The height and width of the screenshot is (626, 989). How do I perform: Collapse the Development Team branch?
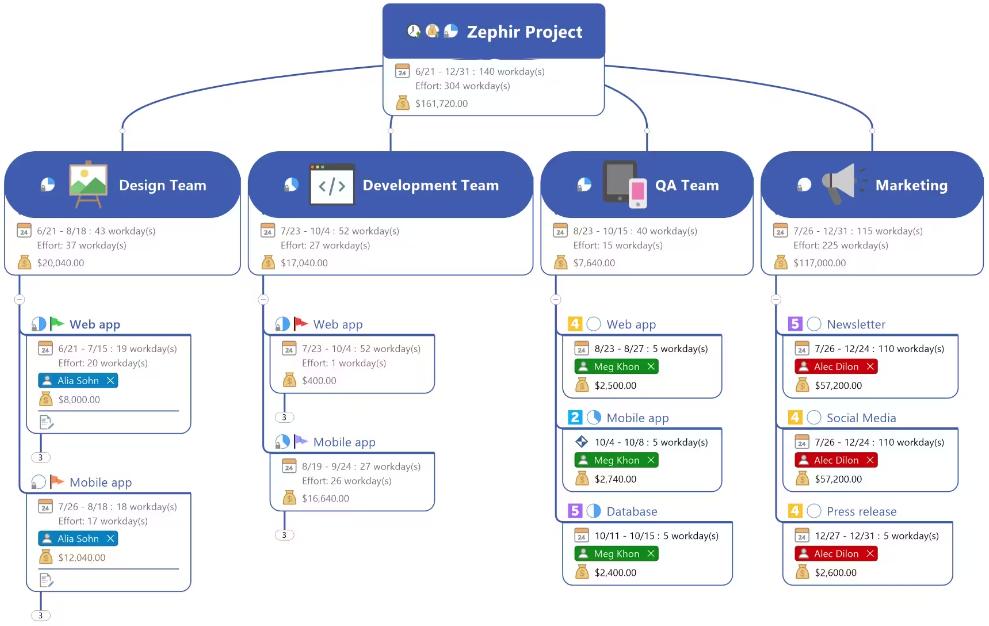pos(263,299)
